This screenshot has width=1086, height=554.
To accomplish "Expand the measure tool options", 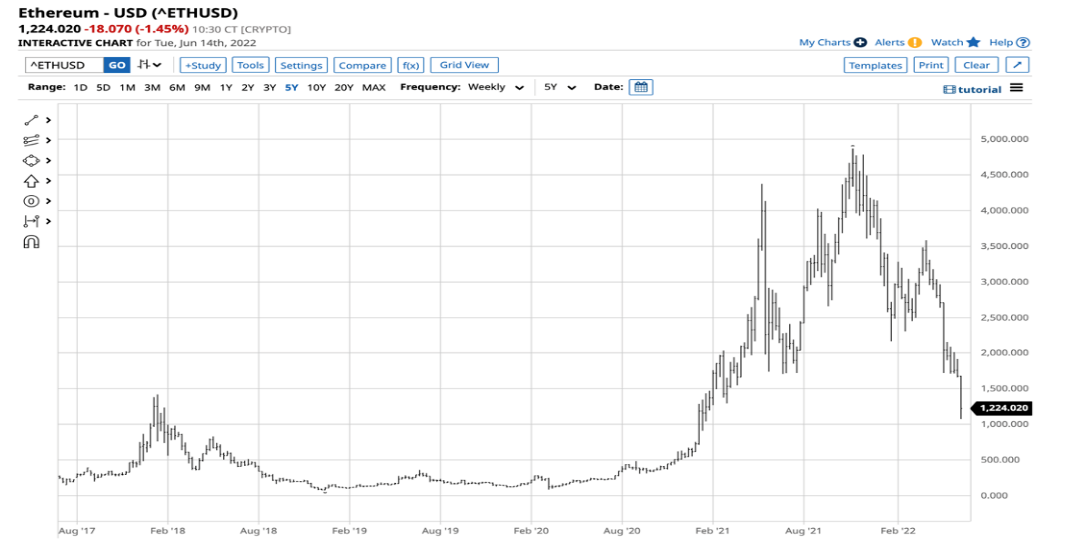I will [48, 222].
